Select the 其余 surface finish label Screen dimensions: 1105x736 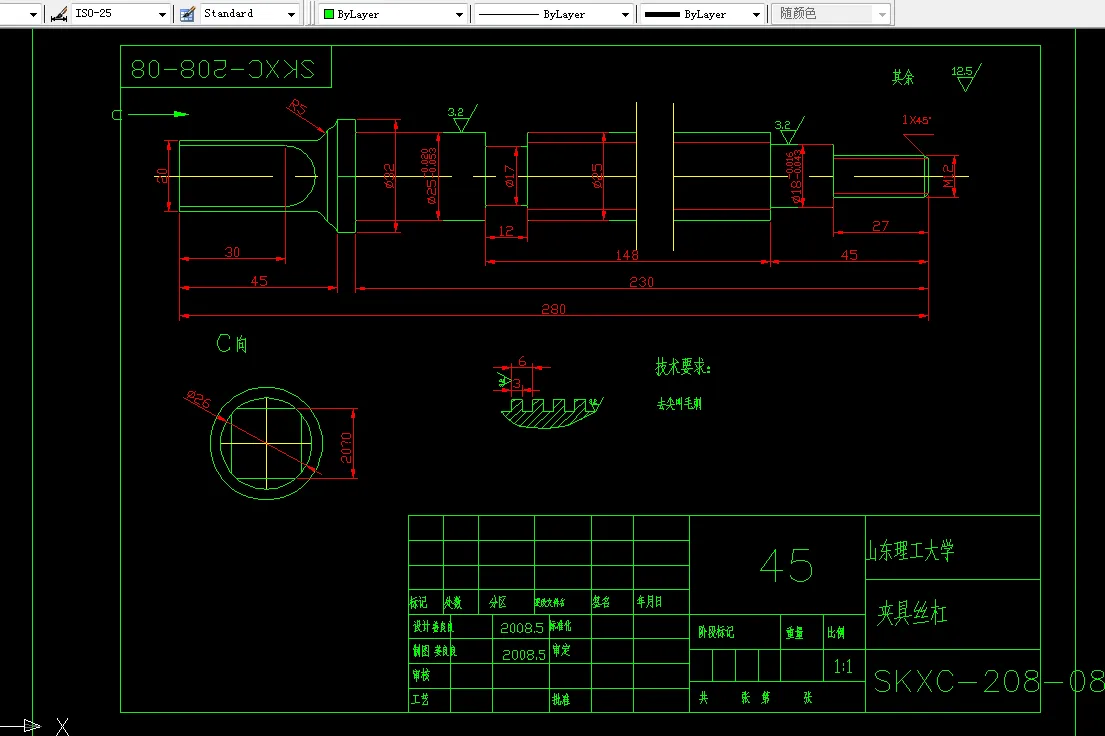coord(903,77)
